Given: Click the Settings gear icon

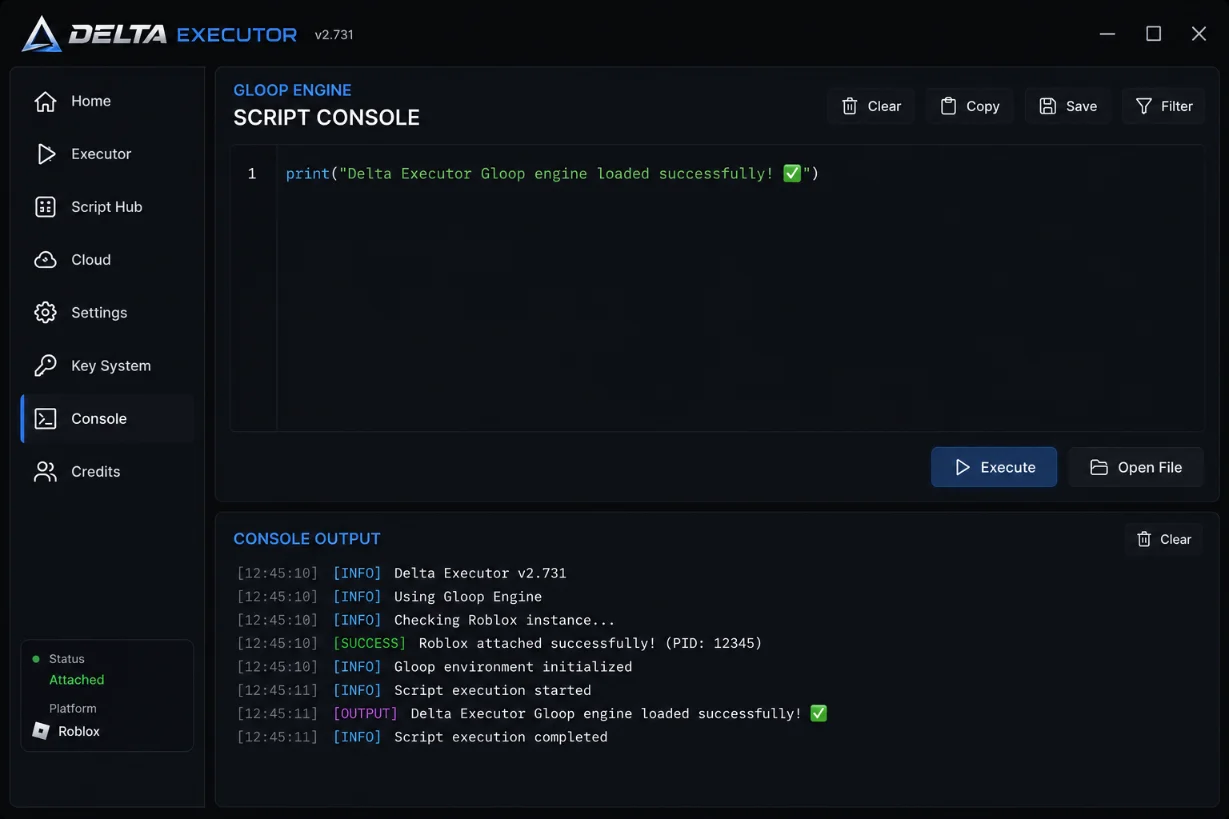Looking at the screenshot, I should tap(45, 313).
